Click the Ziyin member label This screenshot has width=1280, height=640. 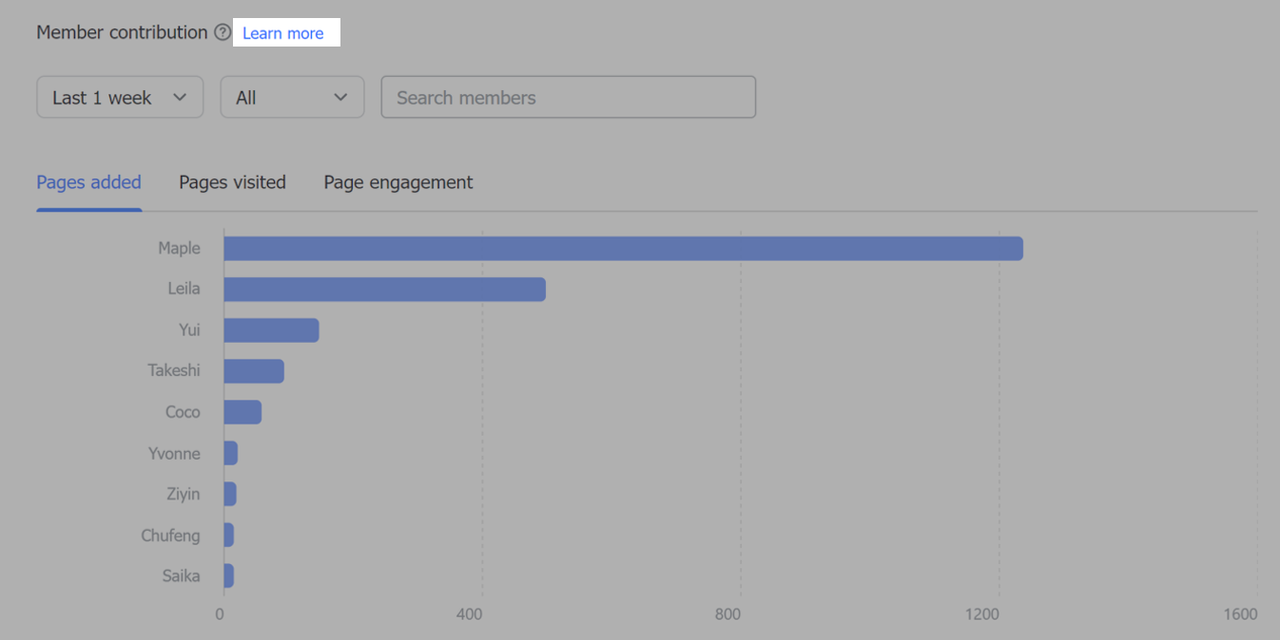click(183, 494)
